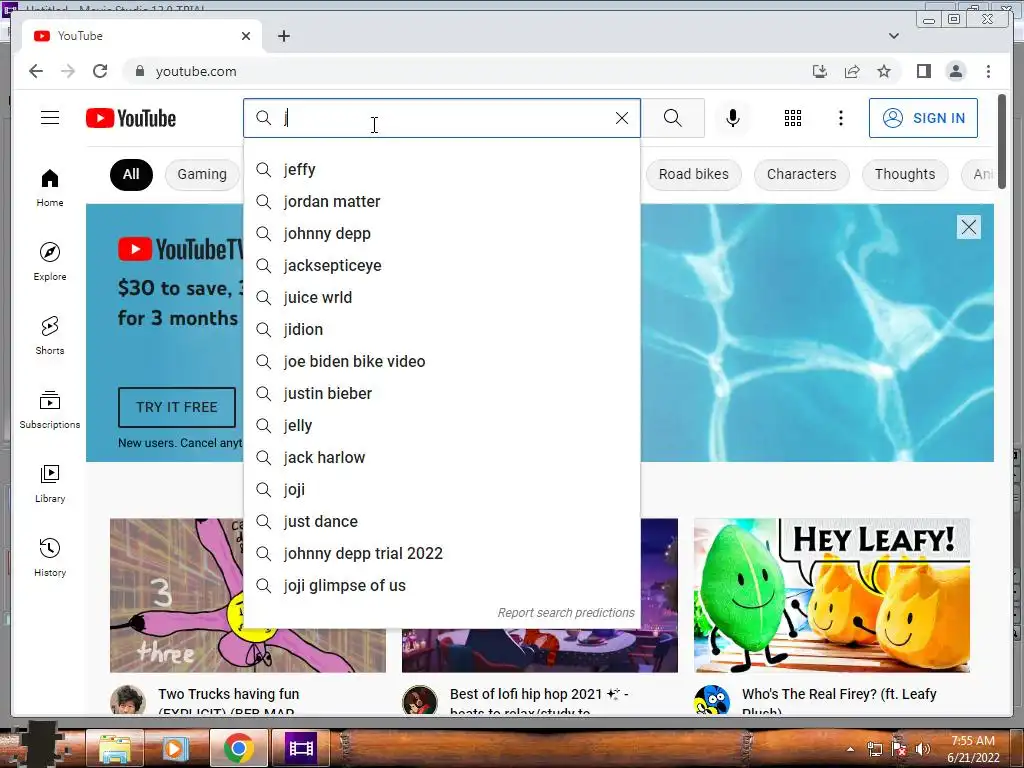Choose suggestion 'jordan matter'

coord(441,202)
